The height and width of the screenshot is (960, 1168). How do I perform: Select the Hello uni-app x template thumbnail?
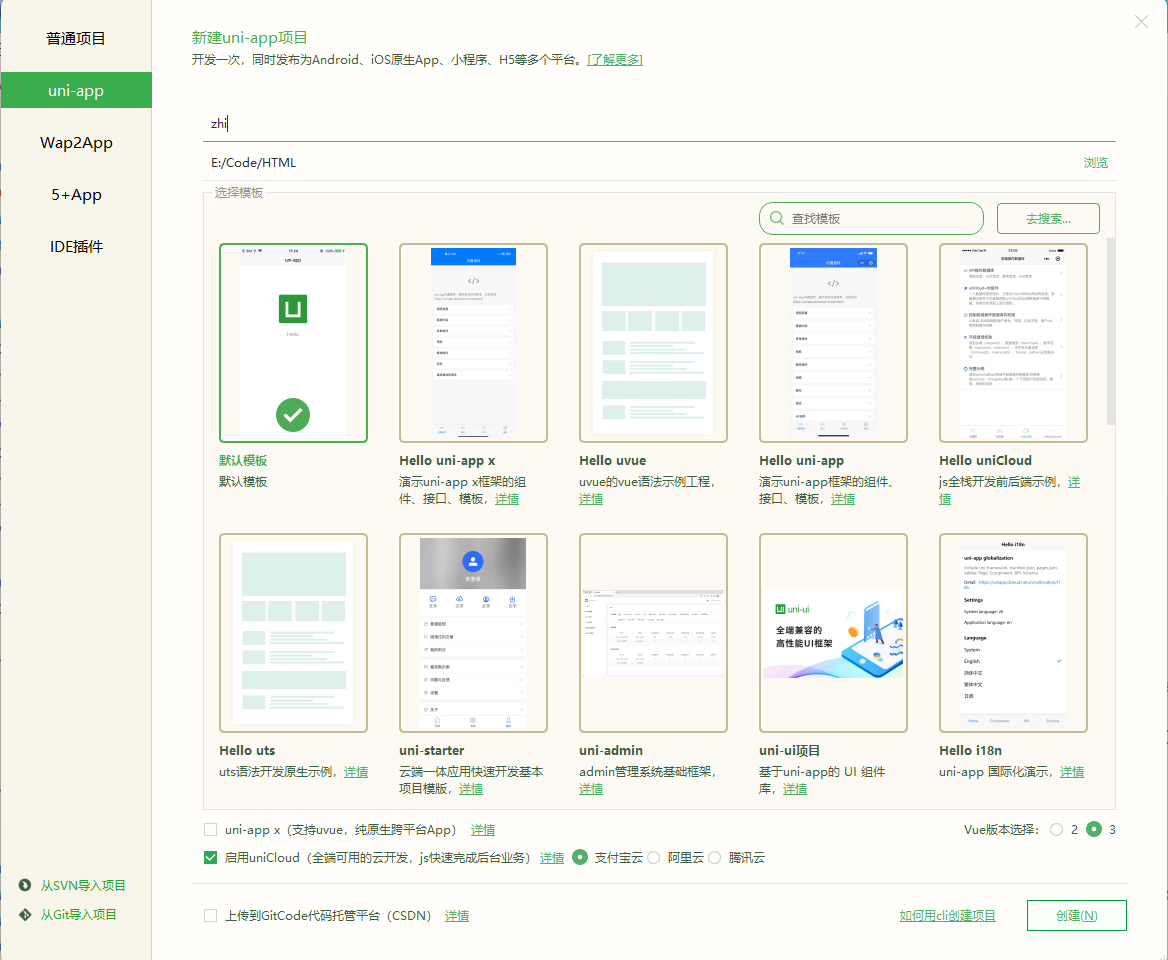(x=473, y=343)
